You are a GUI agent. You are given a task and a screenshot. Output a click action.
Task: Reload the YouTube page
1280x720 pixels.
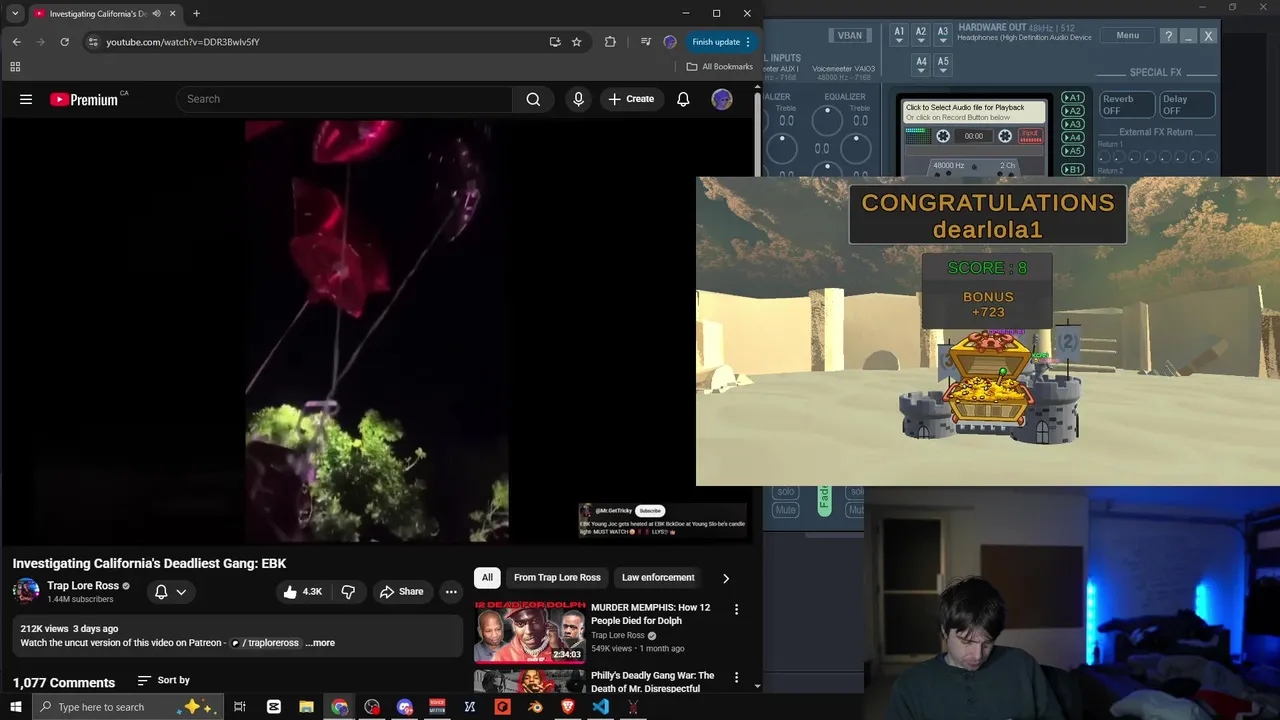pos(64,42)
